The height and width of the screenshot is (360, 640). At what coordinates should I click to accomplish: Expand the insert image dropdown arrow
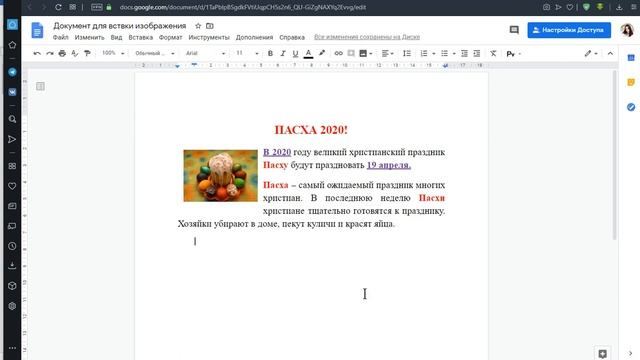tap(371, 54)
